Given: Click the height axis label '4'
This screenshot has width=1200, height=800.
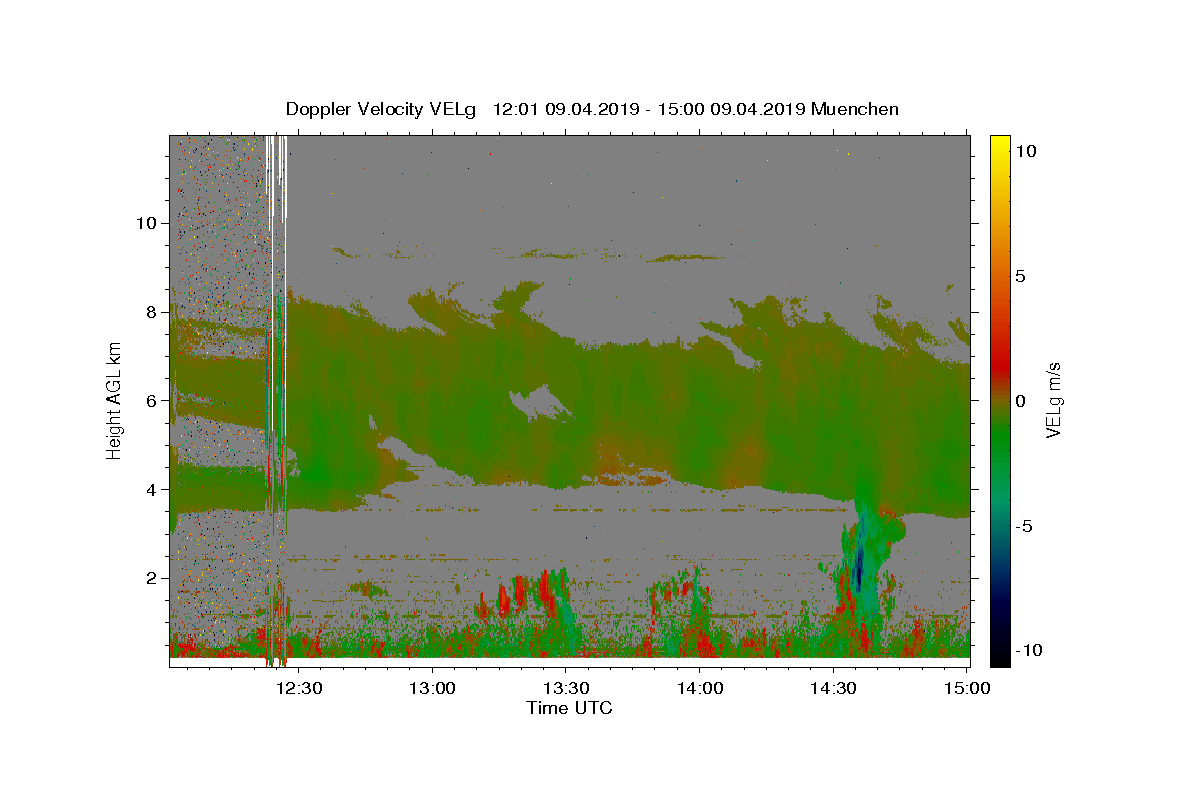Looking at the screenshot, I should pyautogui.click(x=150, y=489).
